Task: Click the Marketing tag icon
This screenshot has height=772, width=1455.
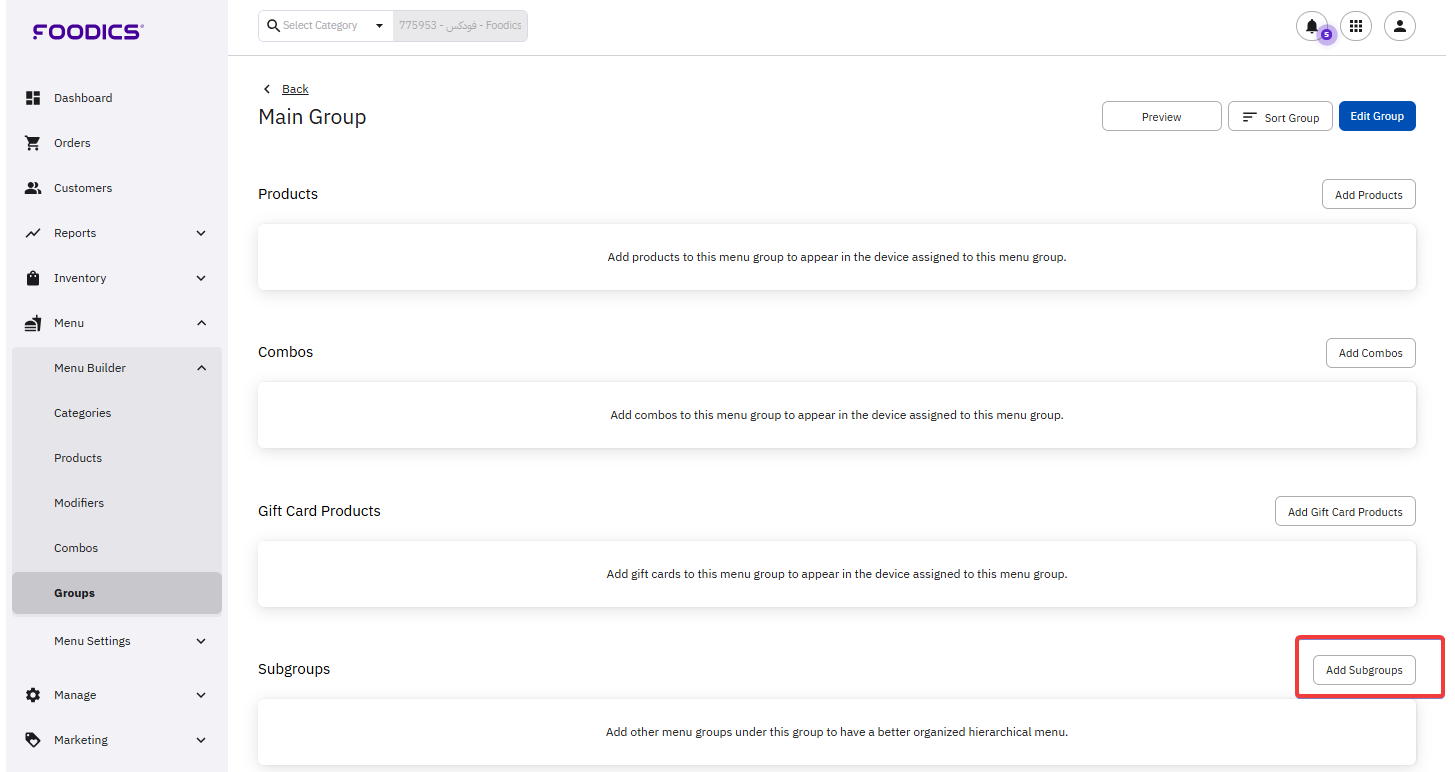Action: (x=33, y=740)
